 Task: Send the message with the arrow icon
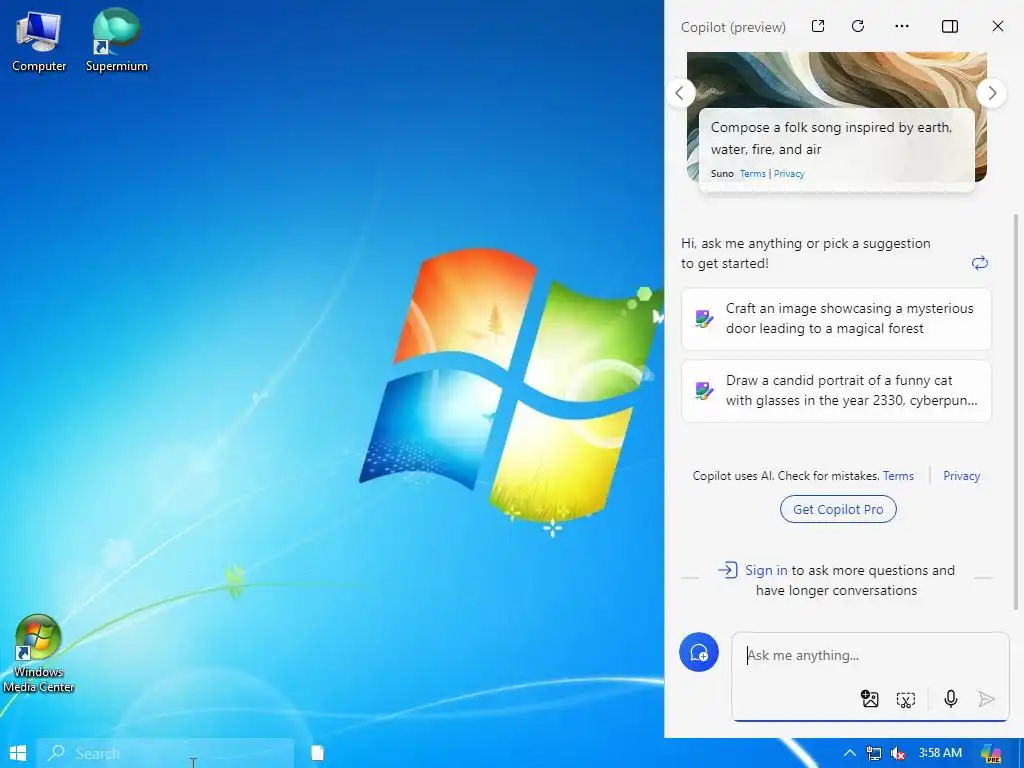click(987, 699)
